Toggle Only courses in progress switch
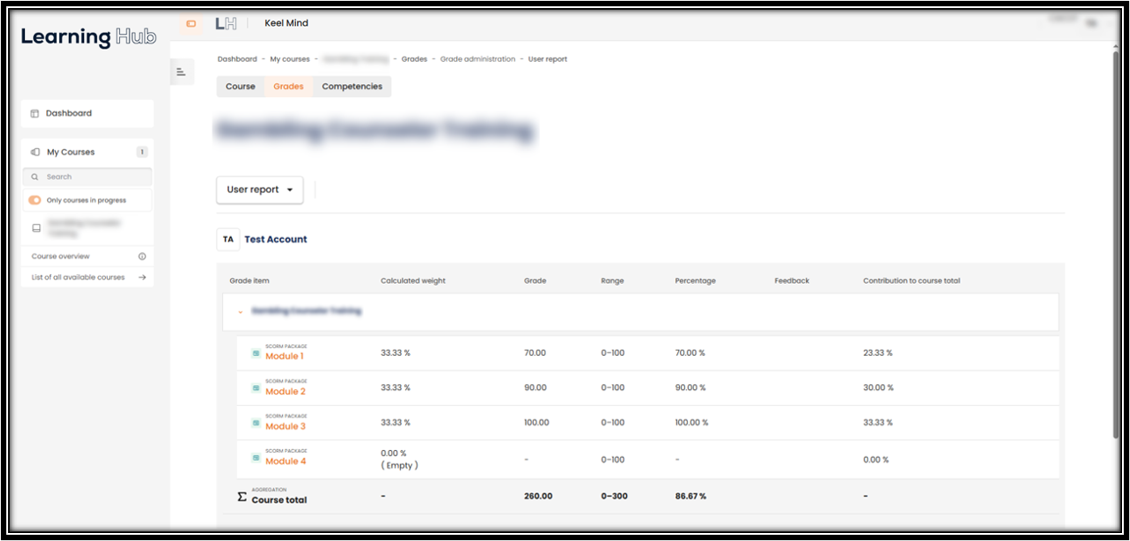Image resolution: width=1130 pixels, height=541 pixels. coord(35,200)
